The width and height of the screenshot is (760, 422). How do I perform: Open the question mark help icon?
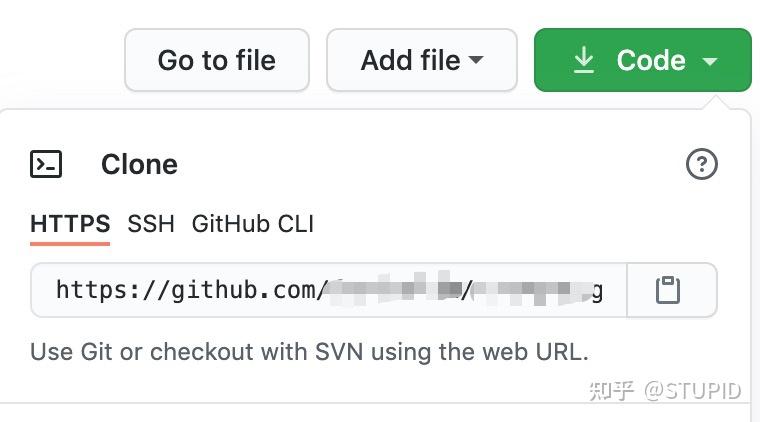(x=701, y=164)
